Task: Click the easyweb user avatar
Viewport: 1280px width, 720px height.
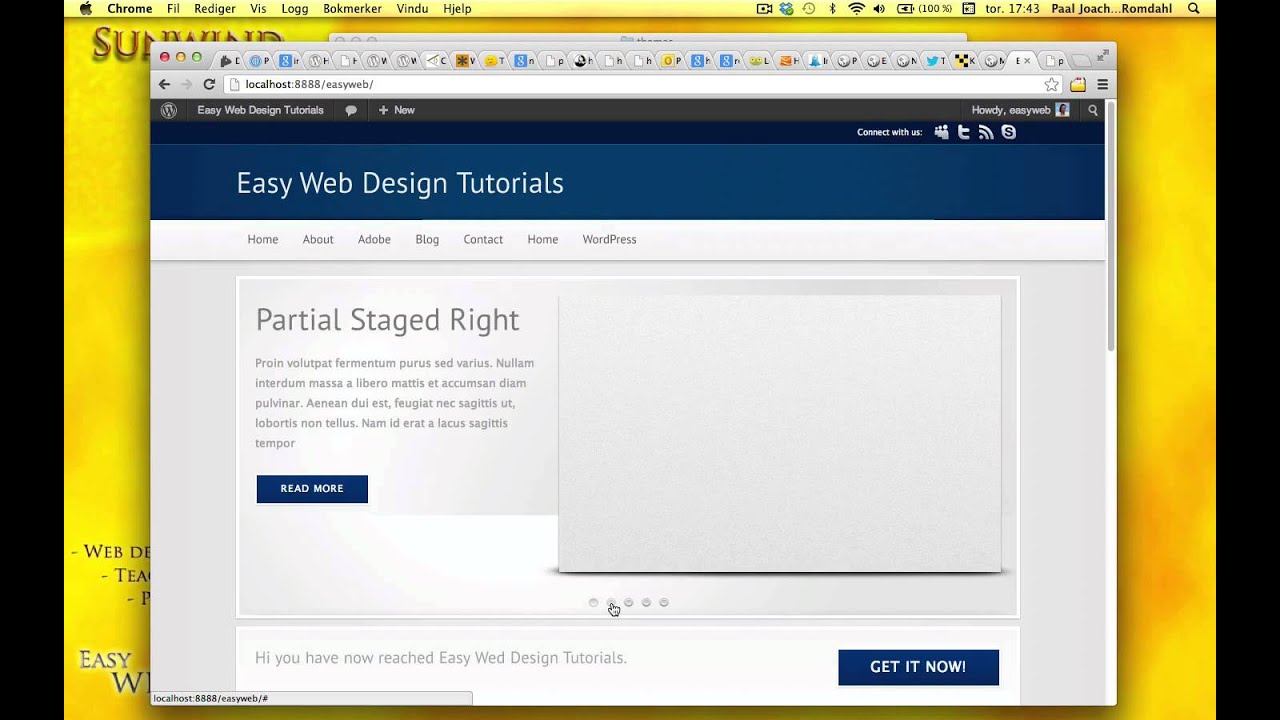Action: tap(1062, 110)
